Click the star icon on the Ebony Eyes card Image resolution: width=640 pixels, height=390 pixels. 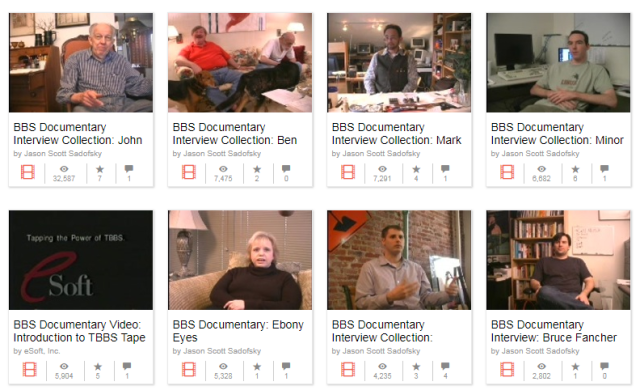(x=257, y=366)
